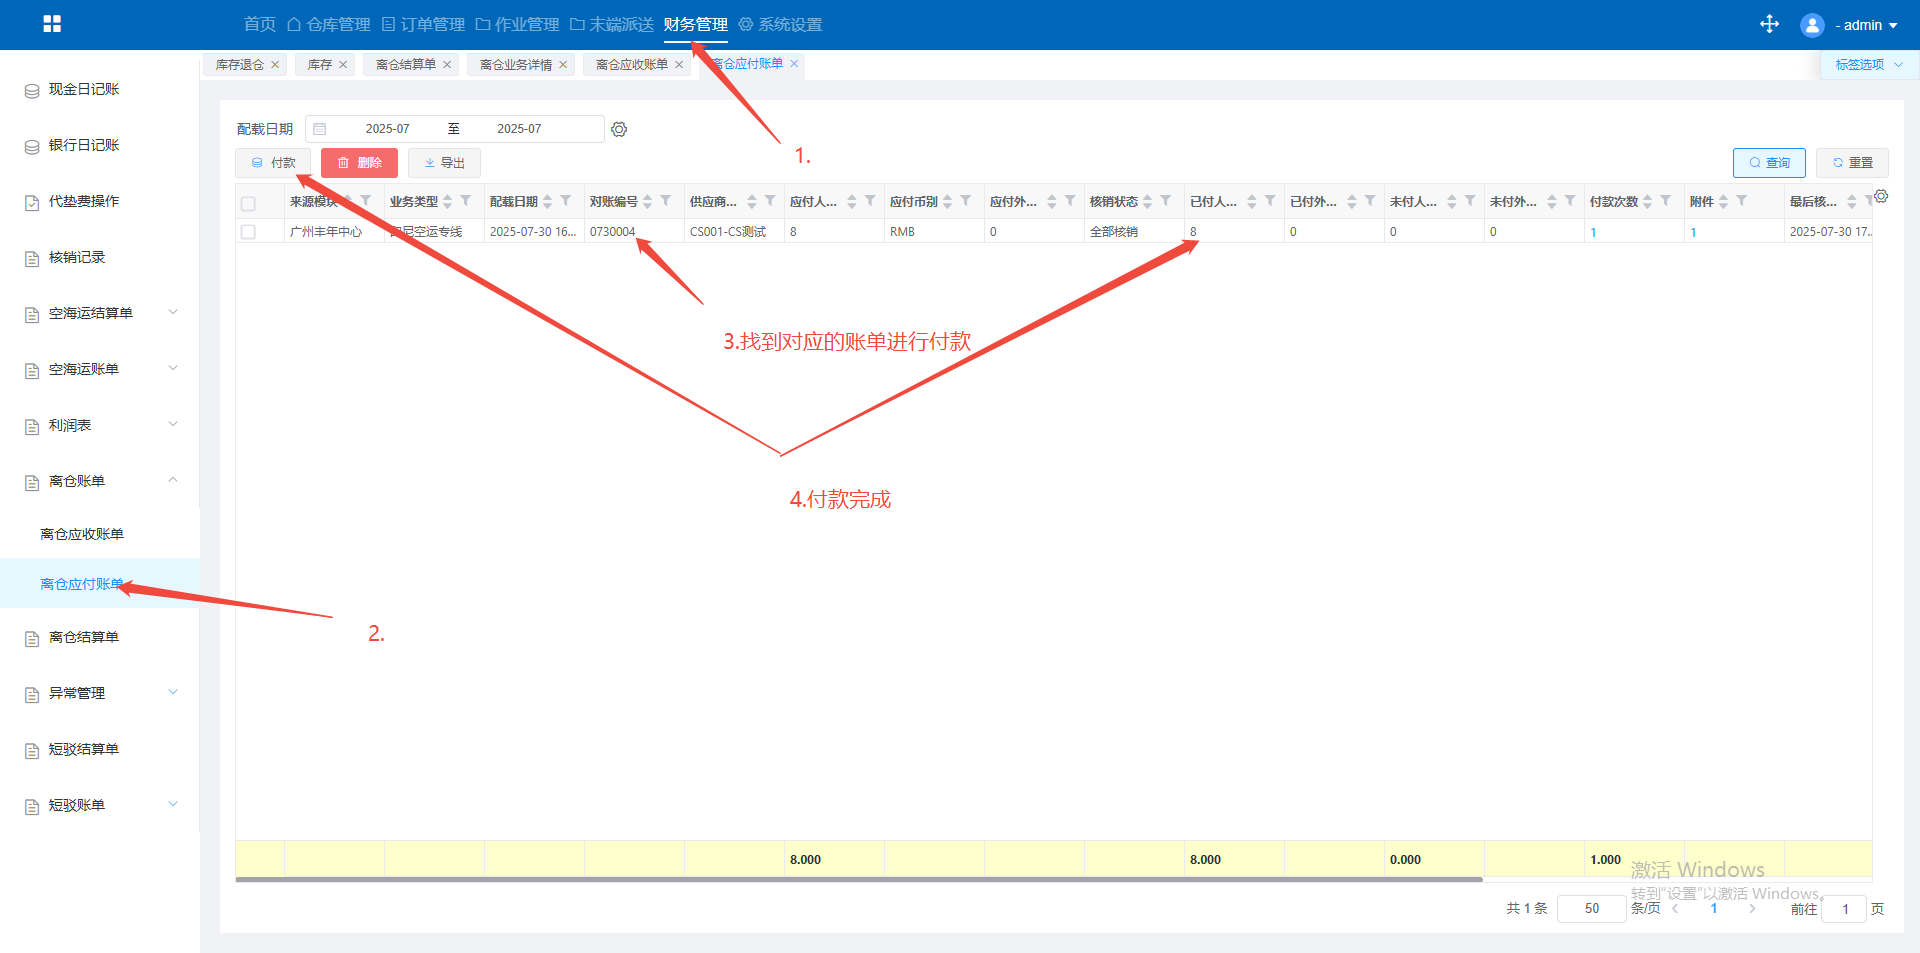The height and width of the screenshot is (953, 1920).
Task: Open 财务管理 in top navigation
Action: (x=695, y=24)
